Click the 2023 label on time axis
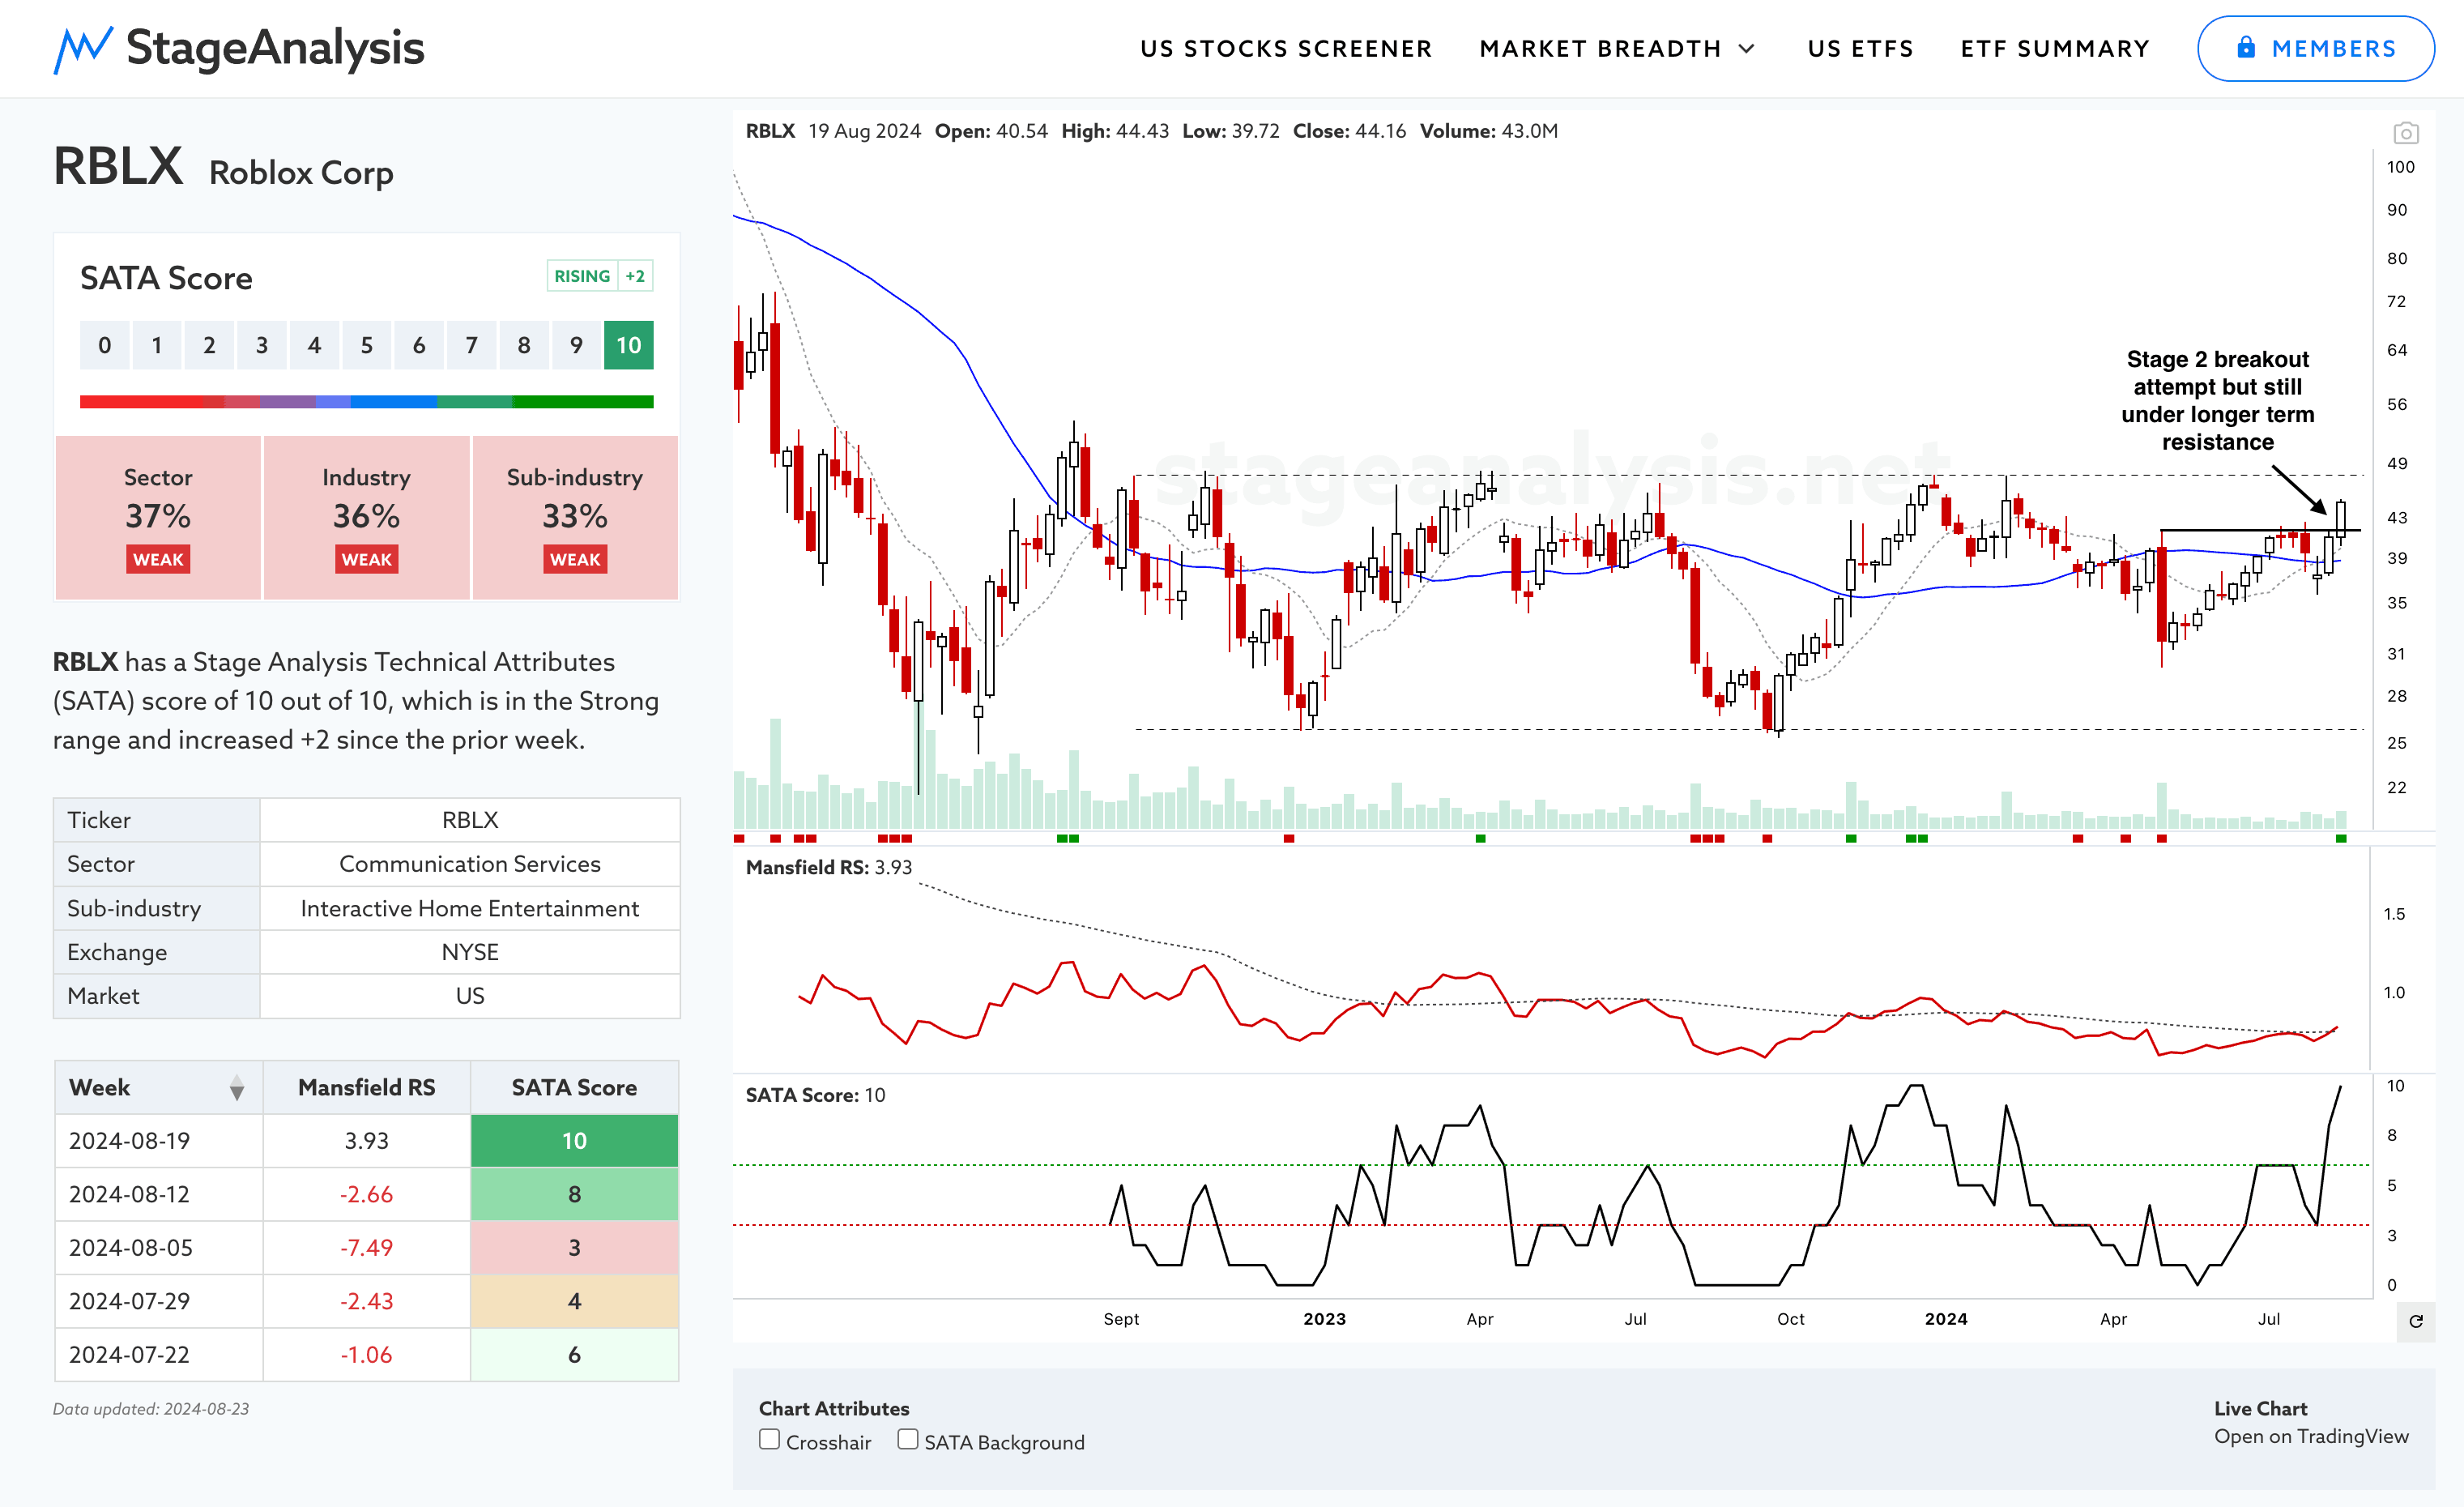Image resolution: width=2464 pixels, height=1507 pixels. (x=1324, y=1319)
